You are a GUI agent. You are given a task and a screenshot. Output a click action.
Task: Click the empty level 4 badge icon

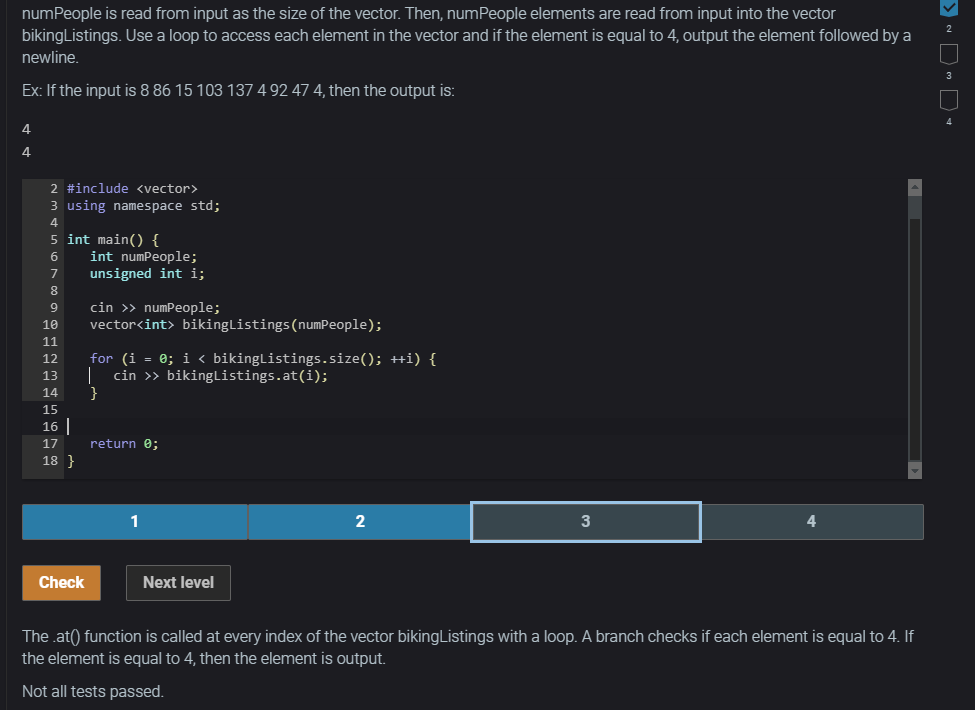coord(948,100)
